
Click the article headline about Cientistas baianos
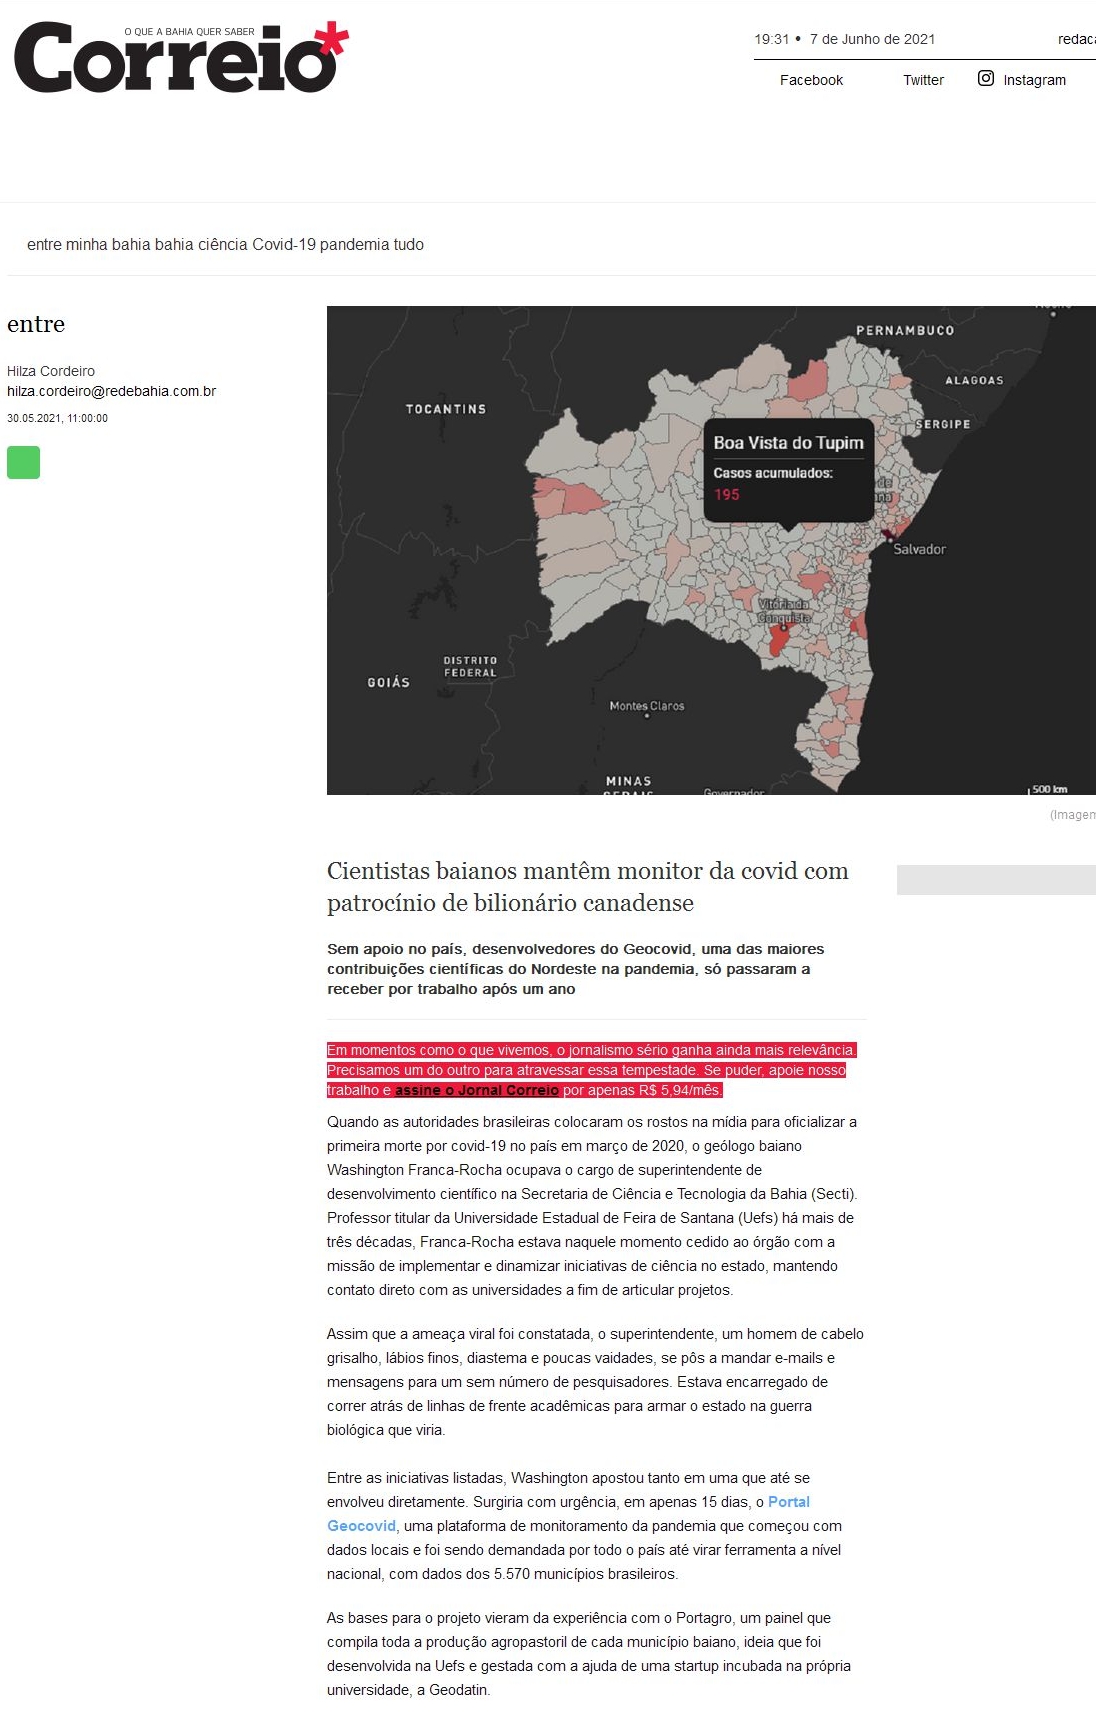[x=587, y=887]
